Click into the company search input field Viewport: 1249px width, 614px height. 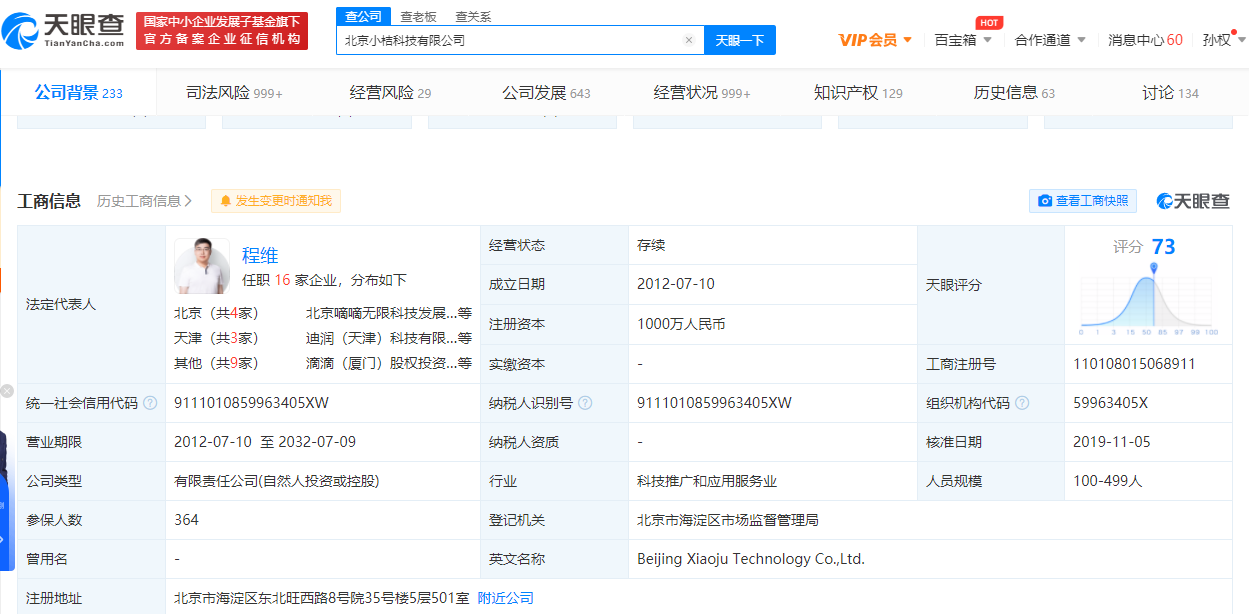click(x=510, y=40)
